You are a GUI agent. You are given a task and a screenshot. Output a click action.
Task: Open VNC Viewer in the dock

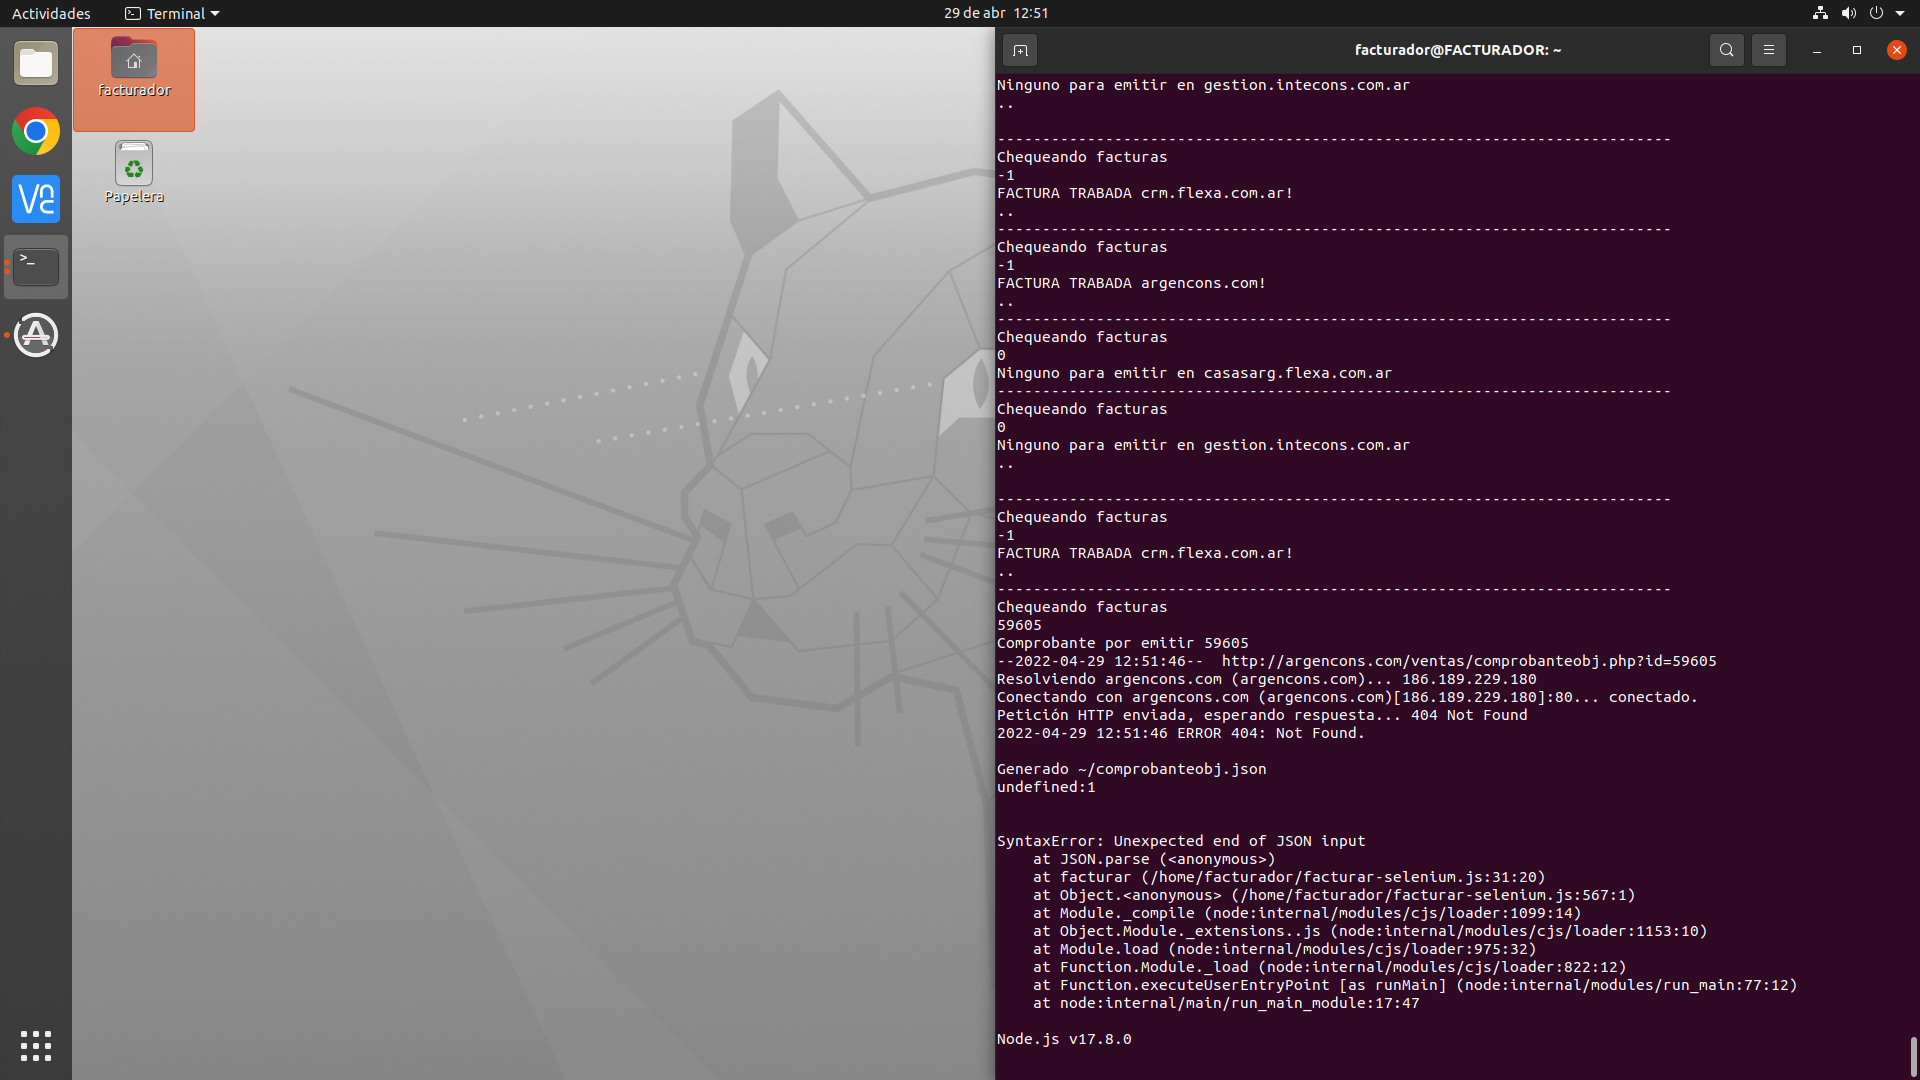(x=36, y=199)
